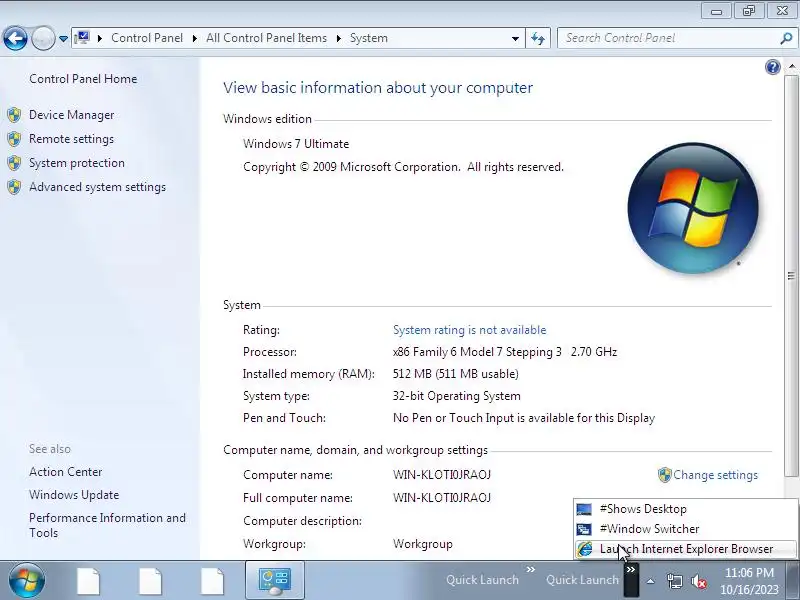The height and width of the screenshot is (600, 800).
Task: Select #Window Switcher menu entry
Action: click(685, 529)
